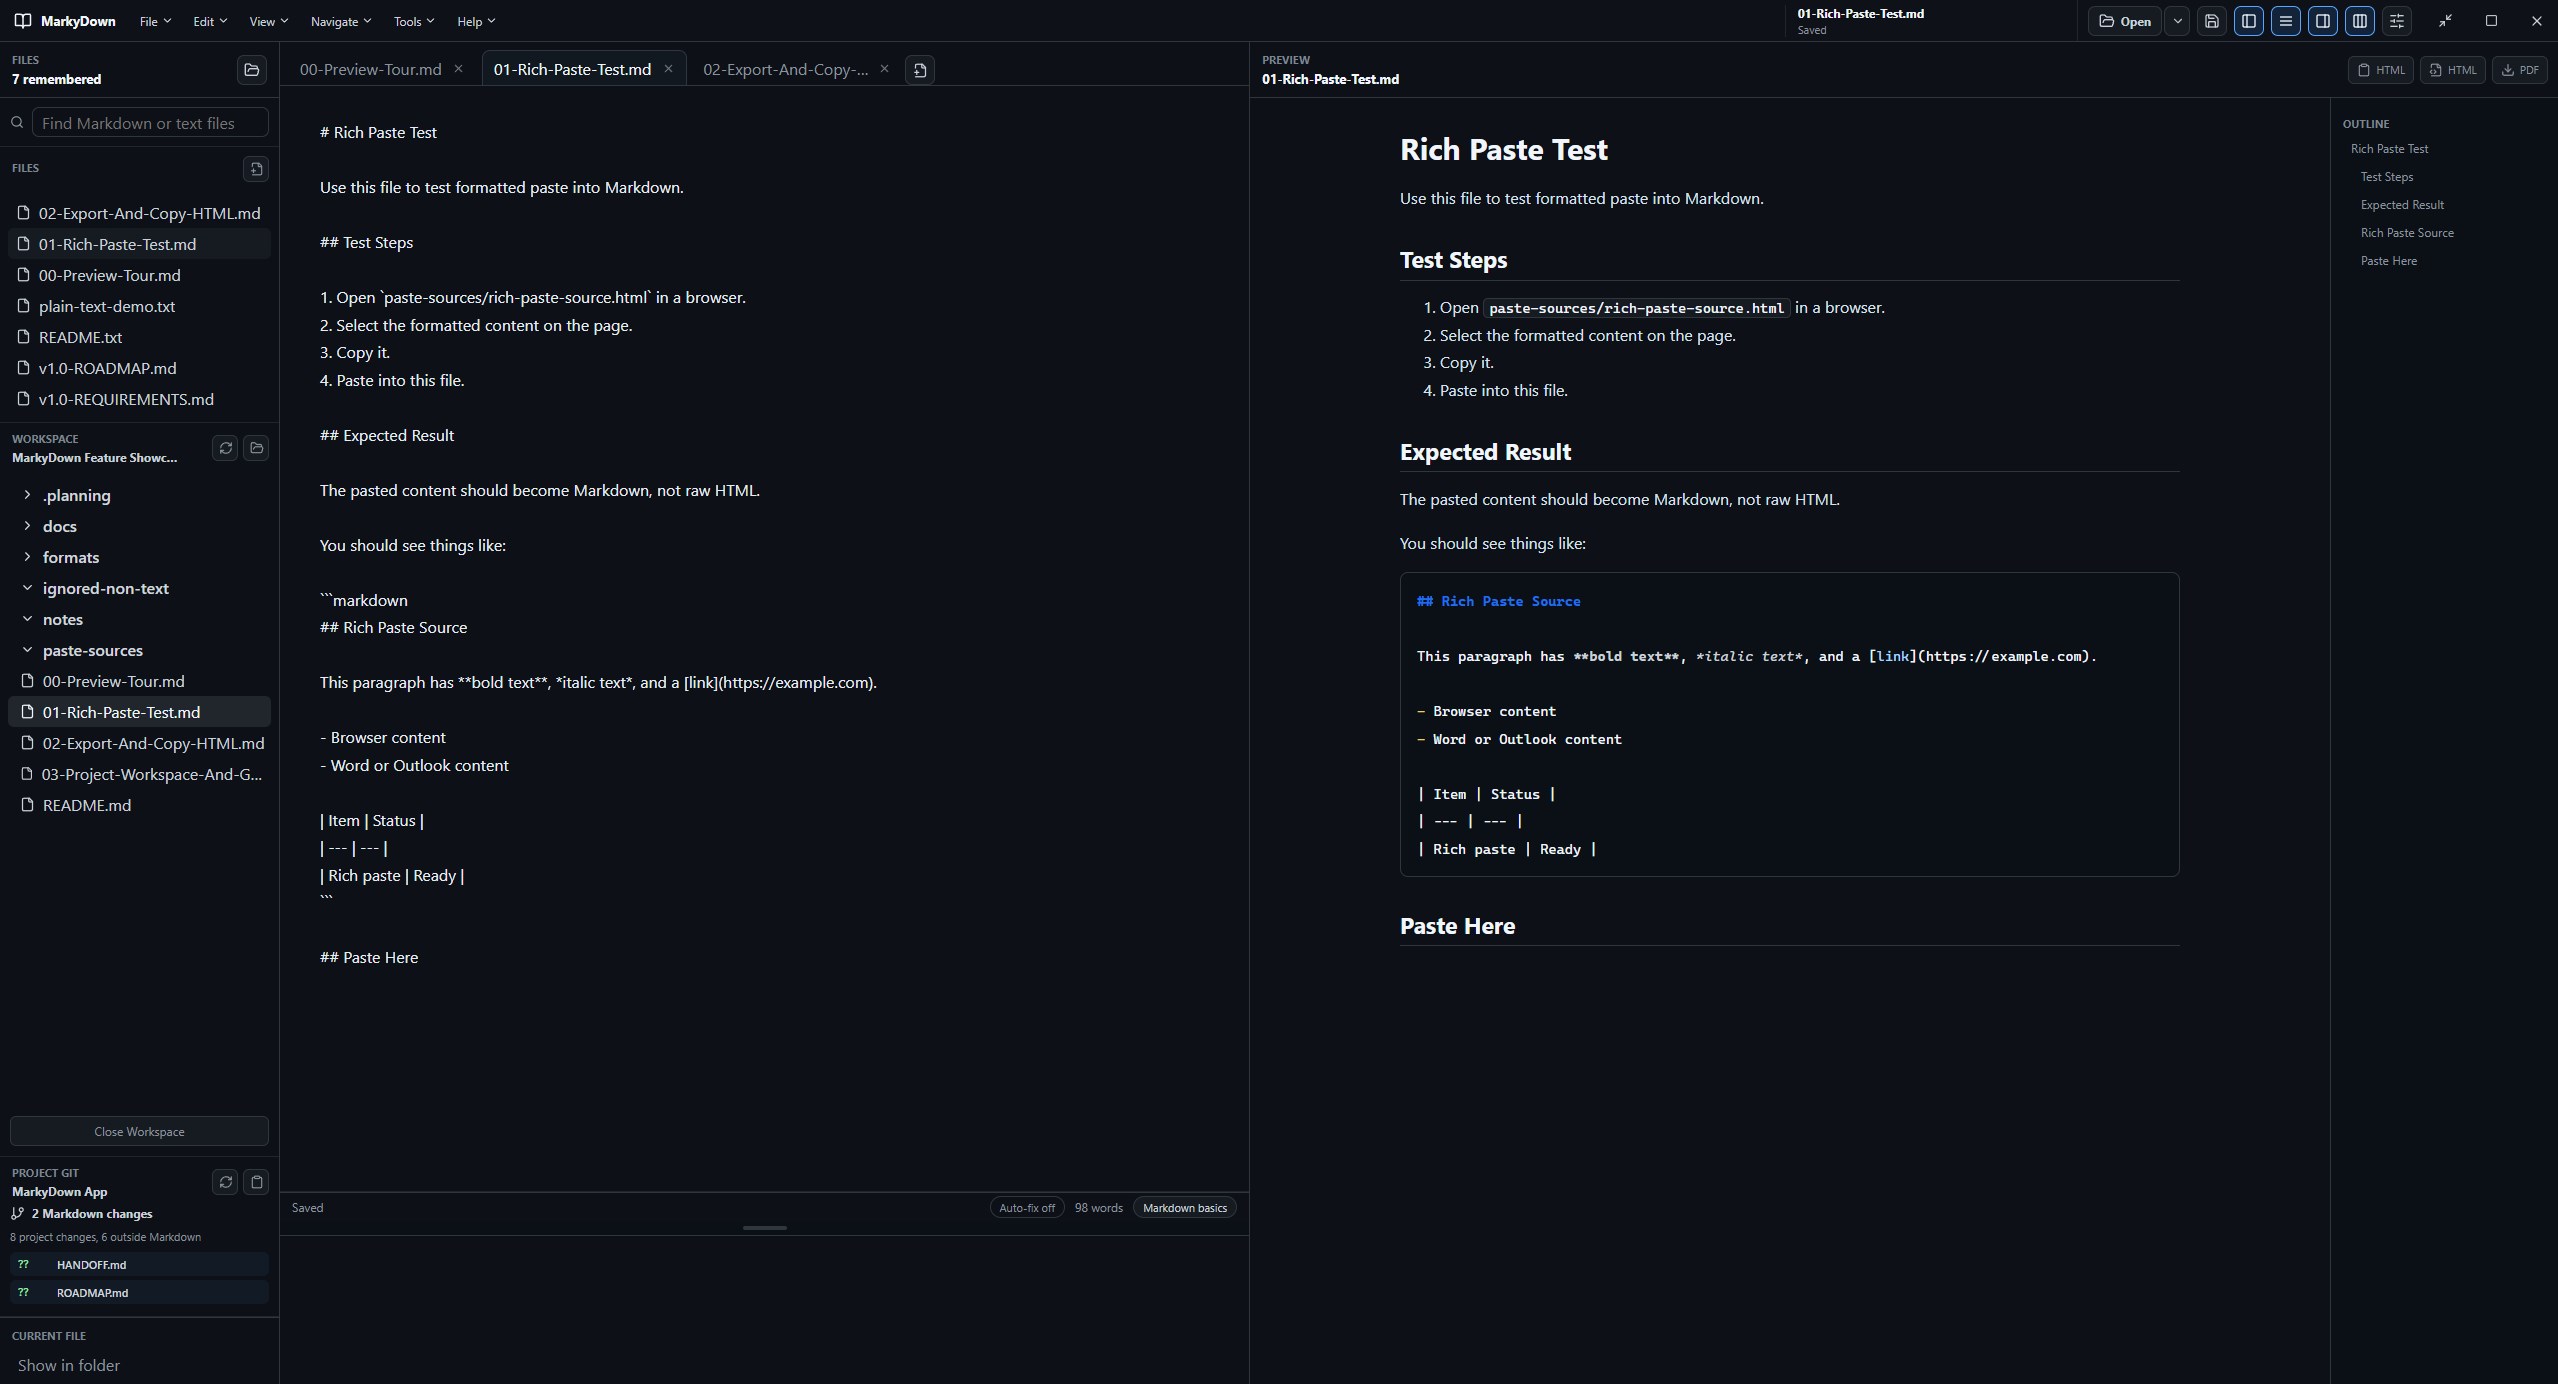Expand the .planning folder

tap(27, 495)
